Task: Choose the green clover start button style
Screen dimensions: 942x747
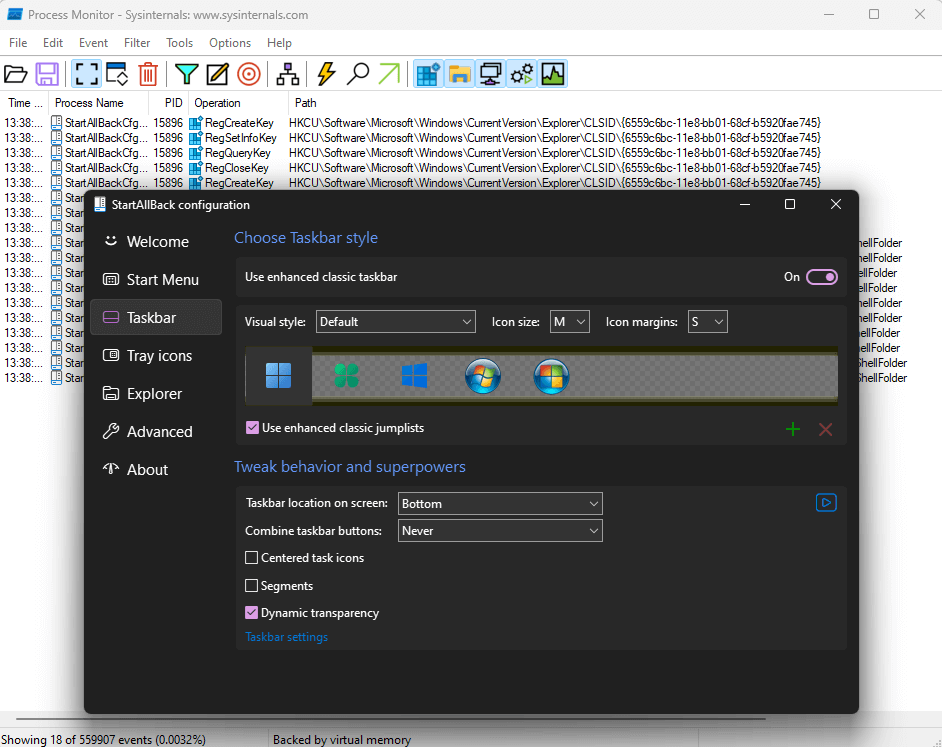Action: click(x=347, y=376)
